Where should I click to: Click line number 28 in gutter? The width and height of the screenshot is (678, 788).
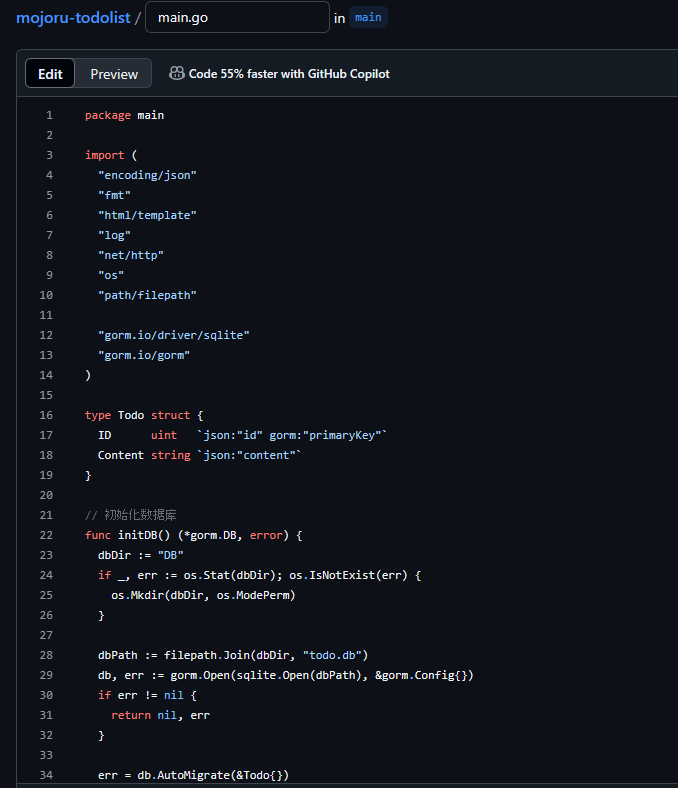click(46, 655)
